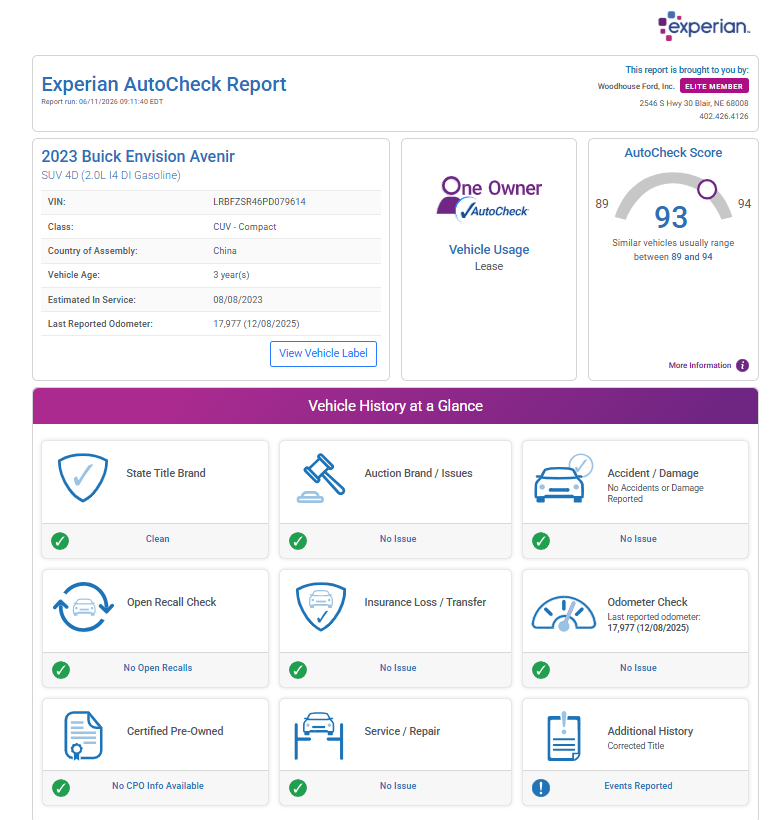Click the Class value CUV - Compact

pyautogui.click(x=244, y=227)
